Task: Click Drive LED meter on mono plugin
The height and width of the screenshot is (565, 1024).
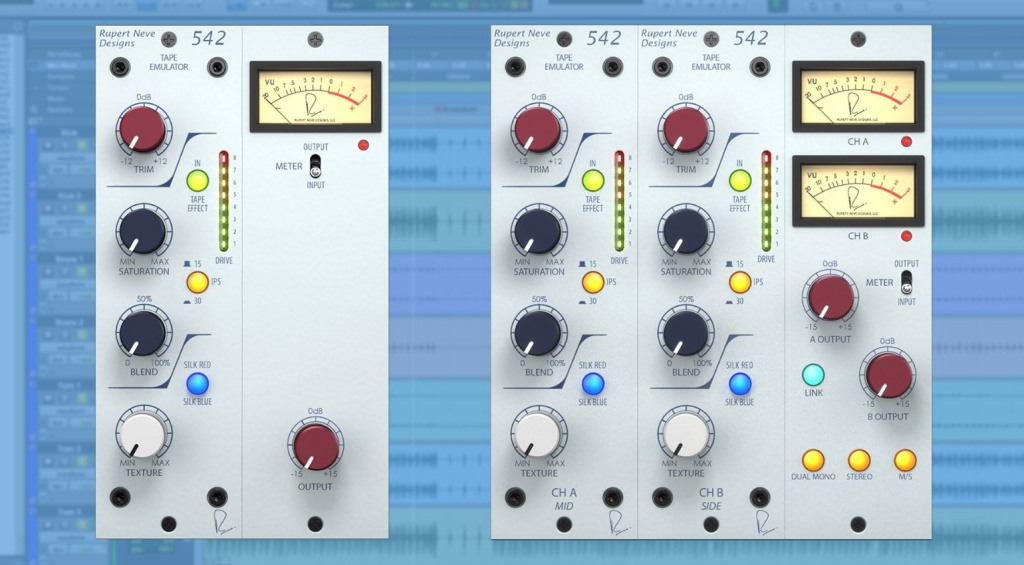Action: coord(223,201)
